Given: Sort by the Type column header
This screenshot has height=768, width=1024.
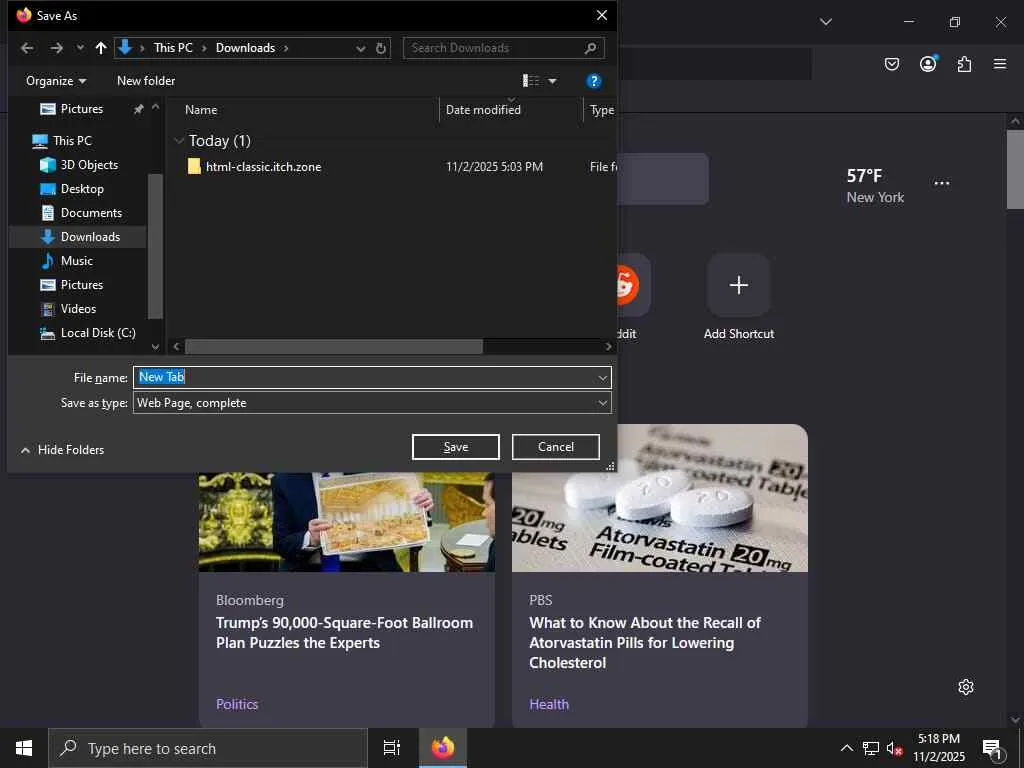Looking at the screenshot, I should [x=601, y=110].
